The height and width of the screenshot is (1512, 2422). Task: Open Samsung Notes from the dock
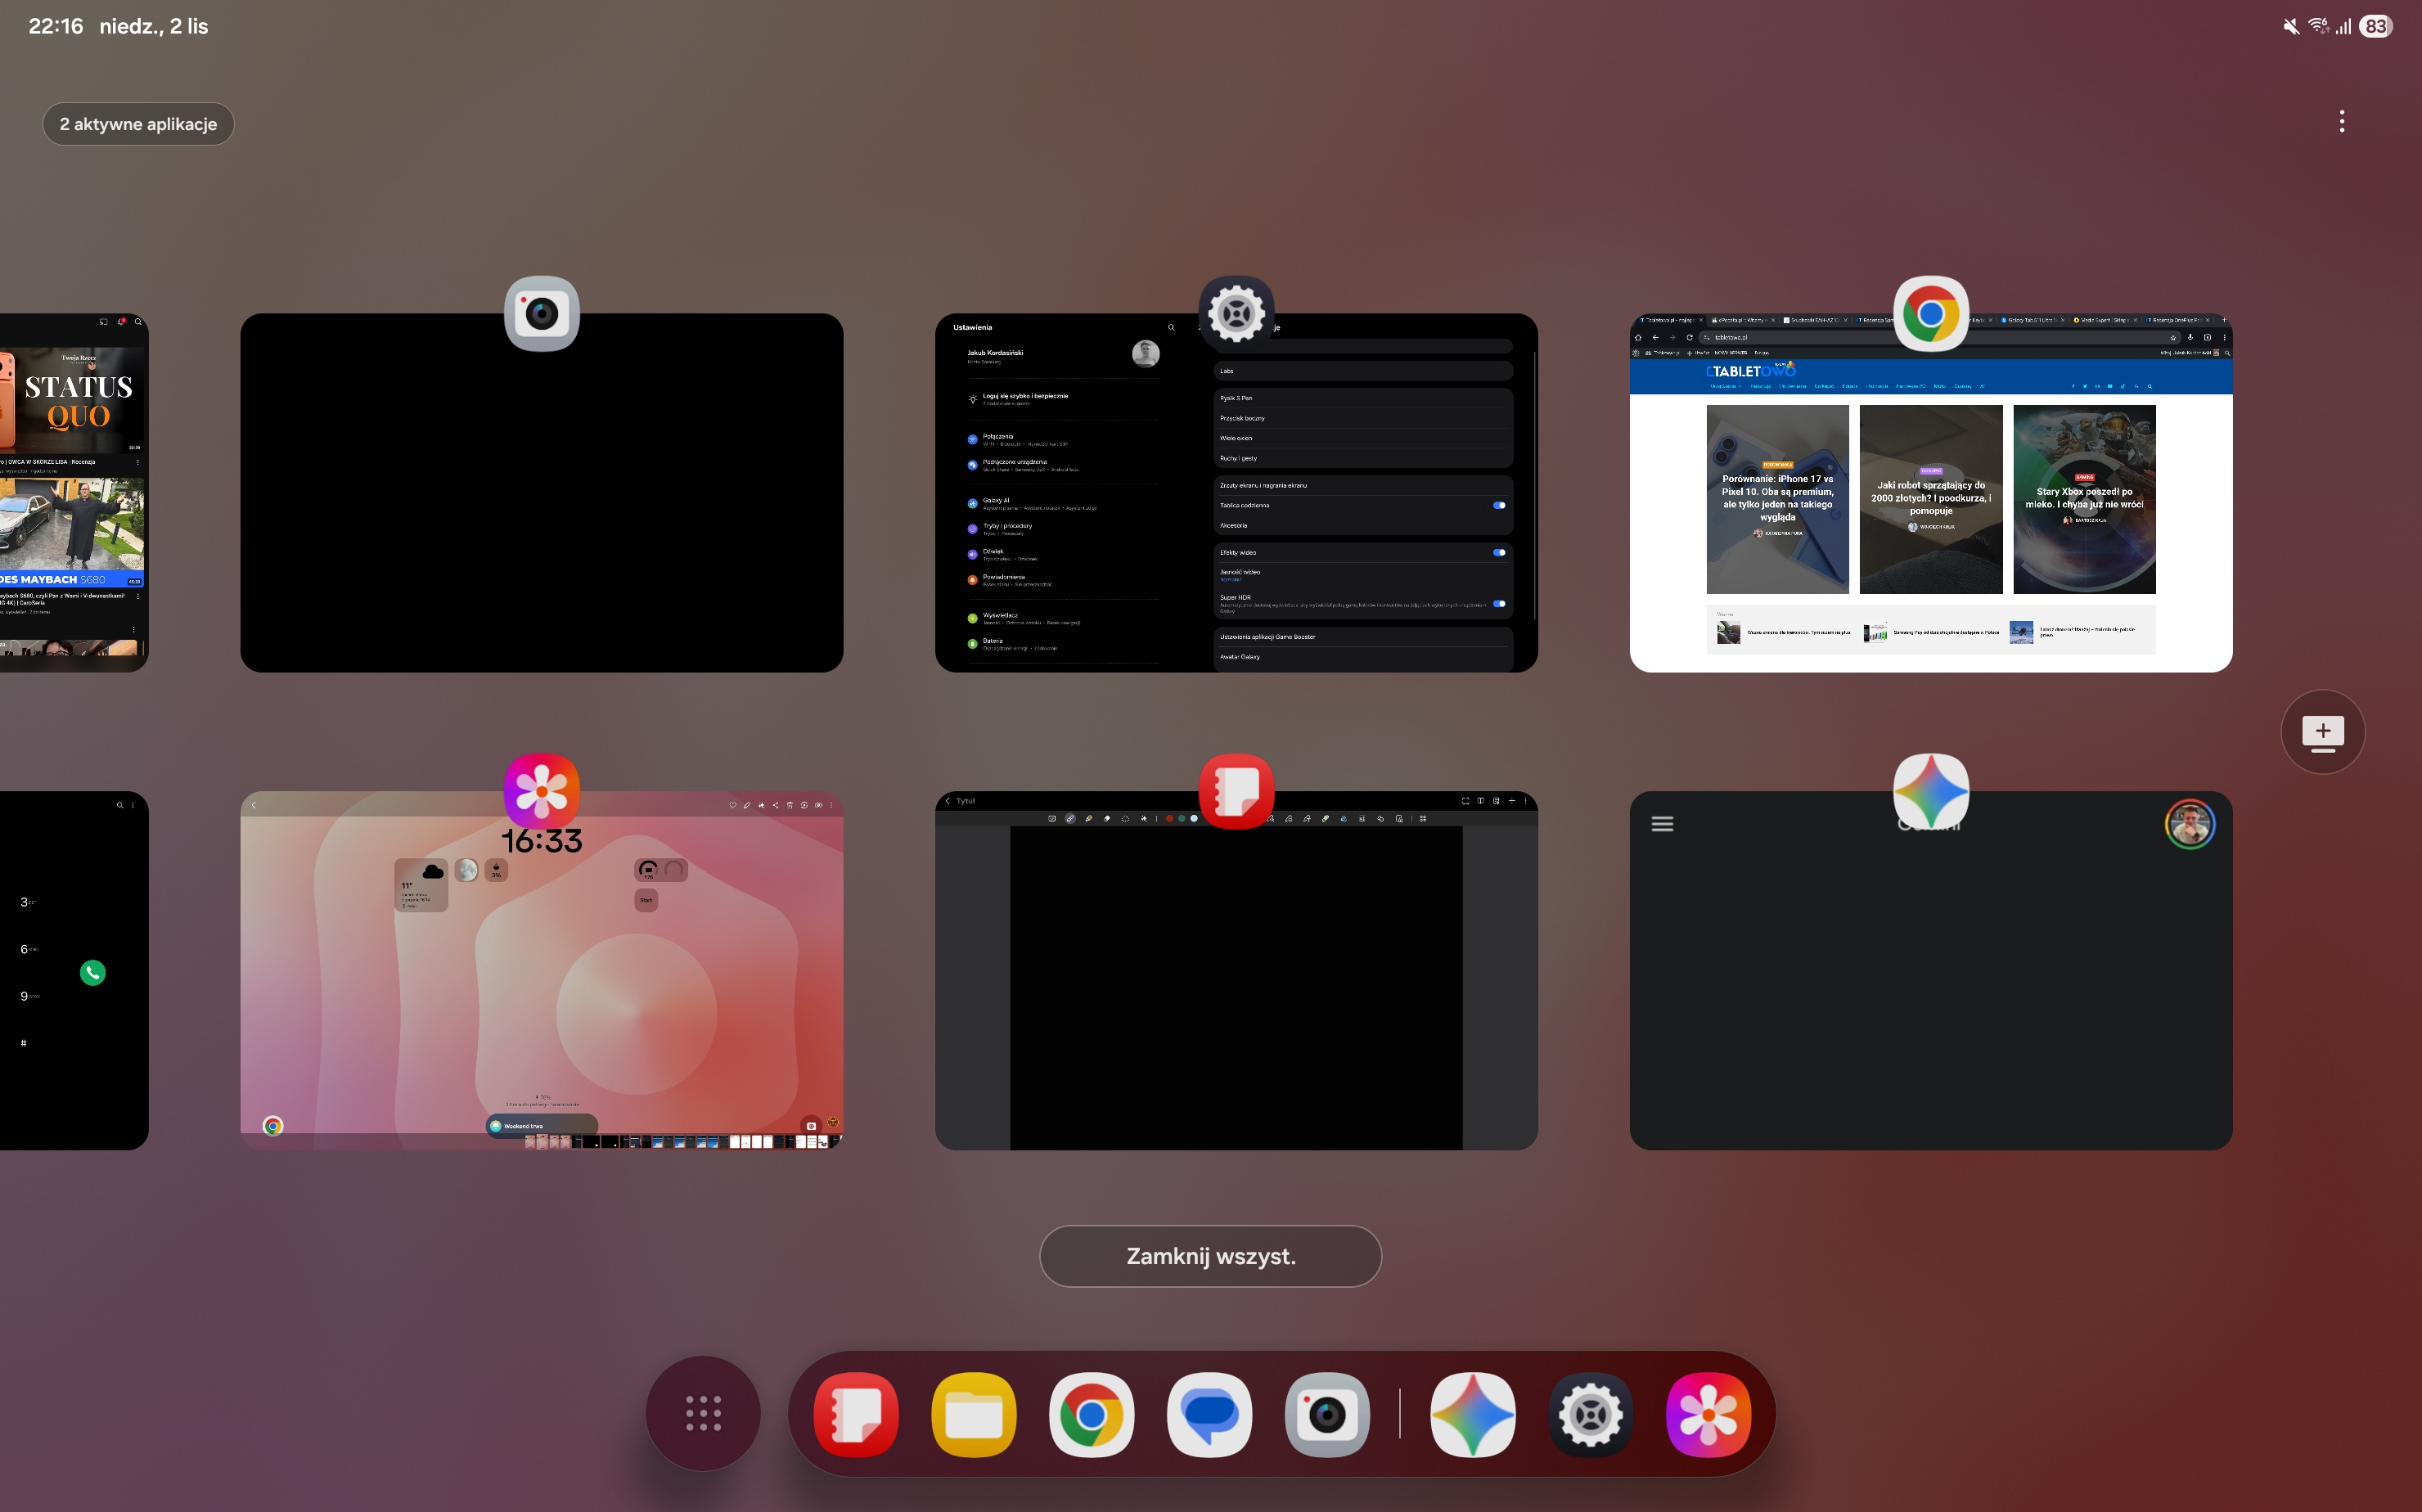point(855,1414)
